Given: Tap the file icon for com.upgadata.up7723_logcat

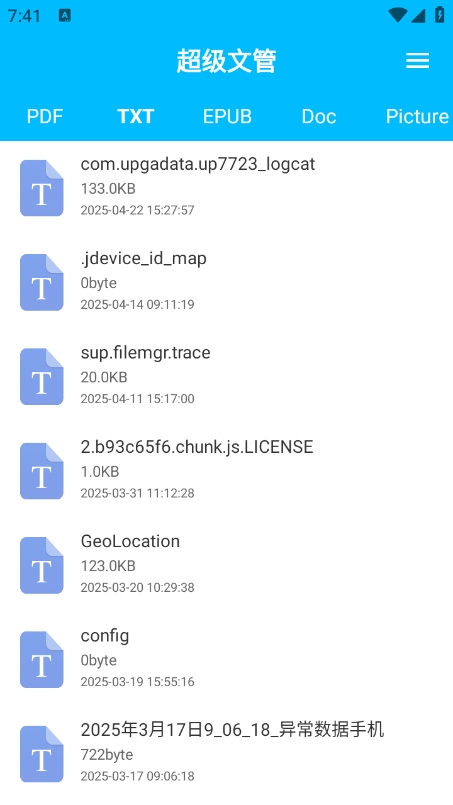Looking at the screenshot, I should pyautogui.click(x=42, y=188).
